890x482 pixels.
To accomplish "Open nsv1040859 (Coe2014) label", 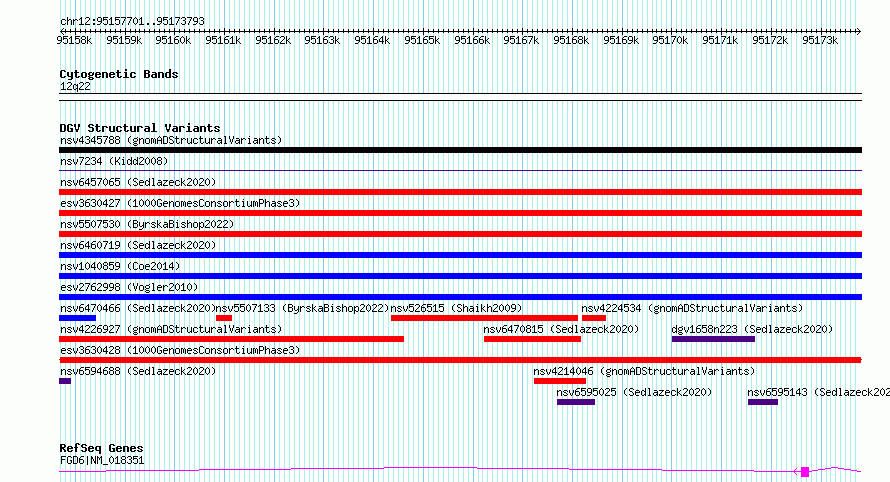I will tap(120, 266).
